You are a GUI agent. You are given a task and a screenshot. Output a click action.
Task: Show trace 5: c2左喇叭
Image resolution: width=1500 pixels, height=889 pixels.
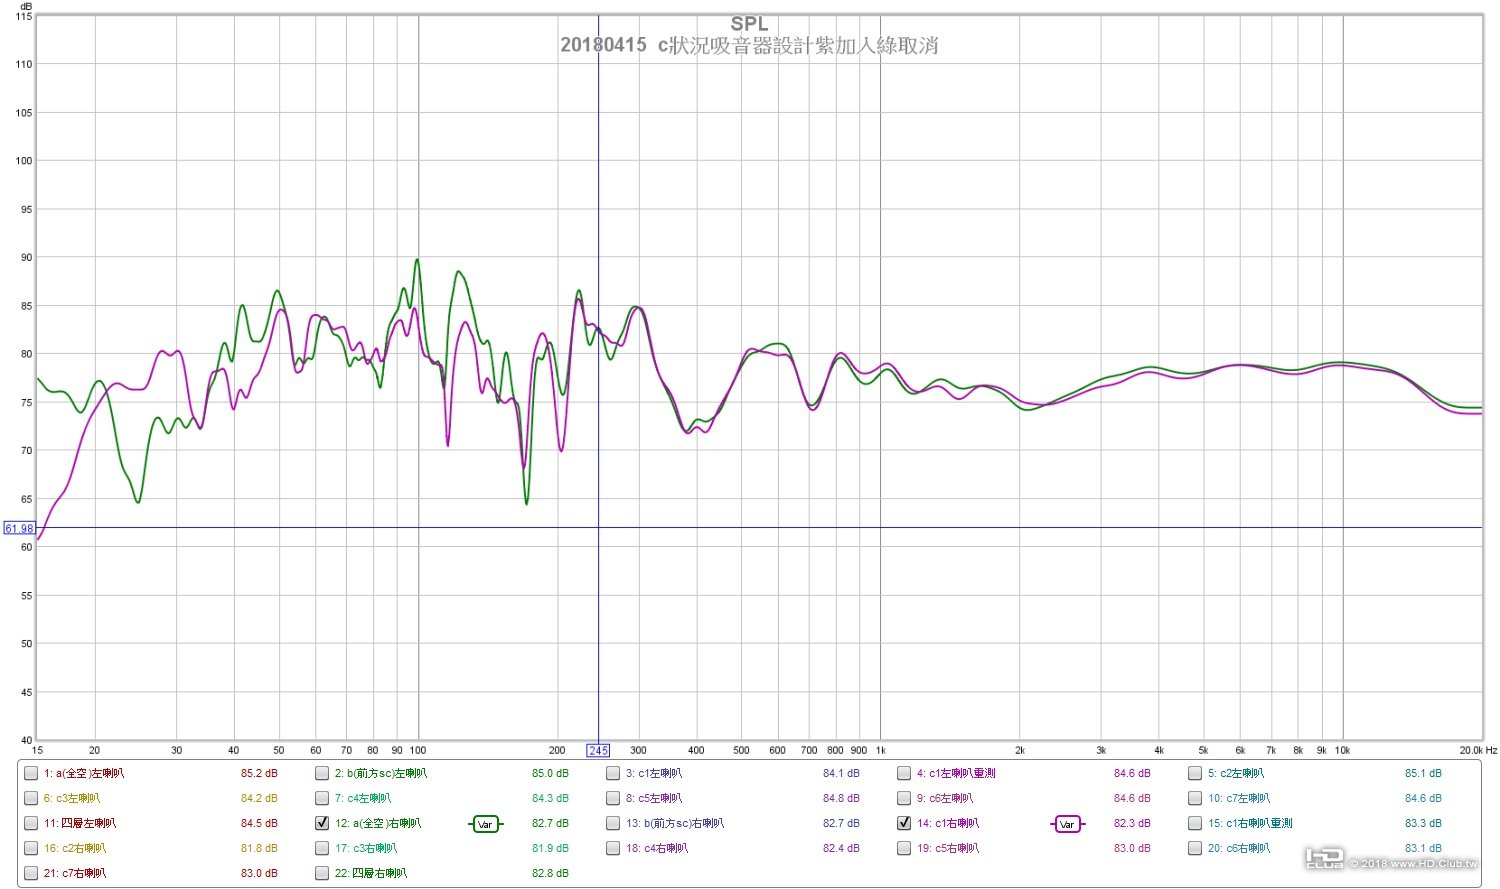(x=1195, y=773)
